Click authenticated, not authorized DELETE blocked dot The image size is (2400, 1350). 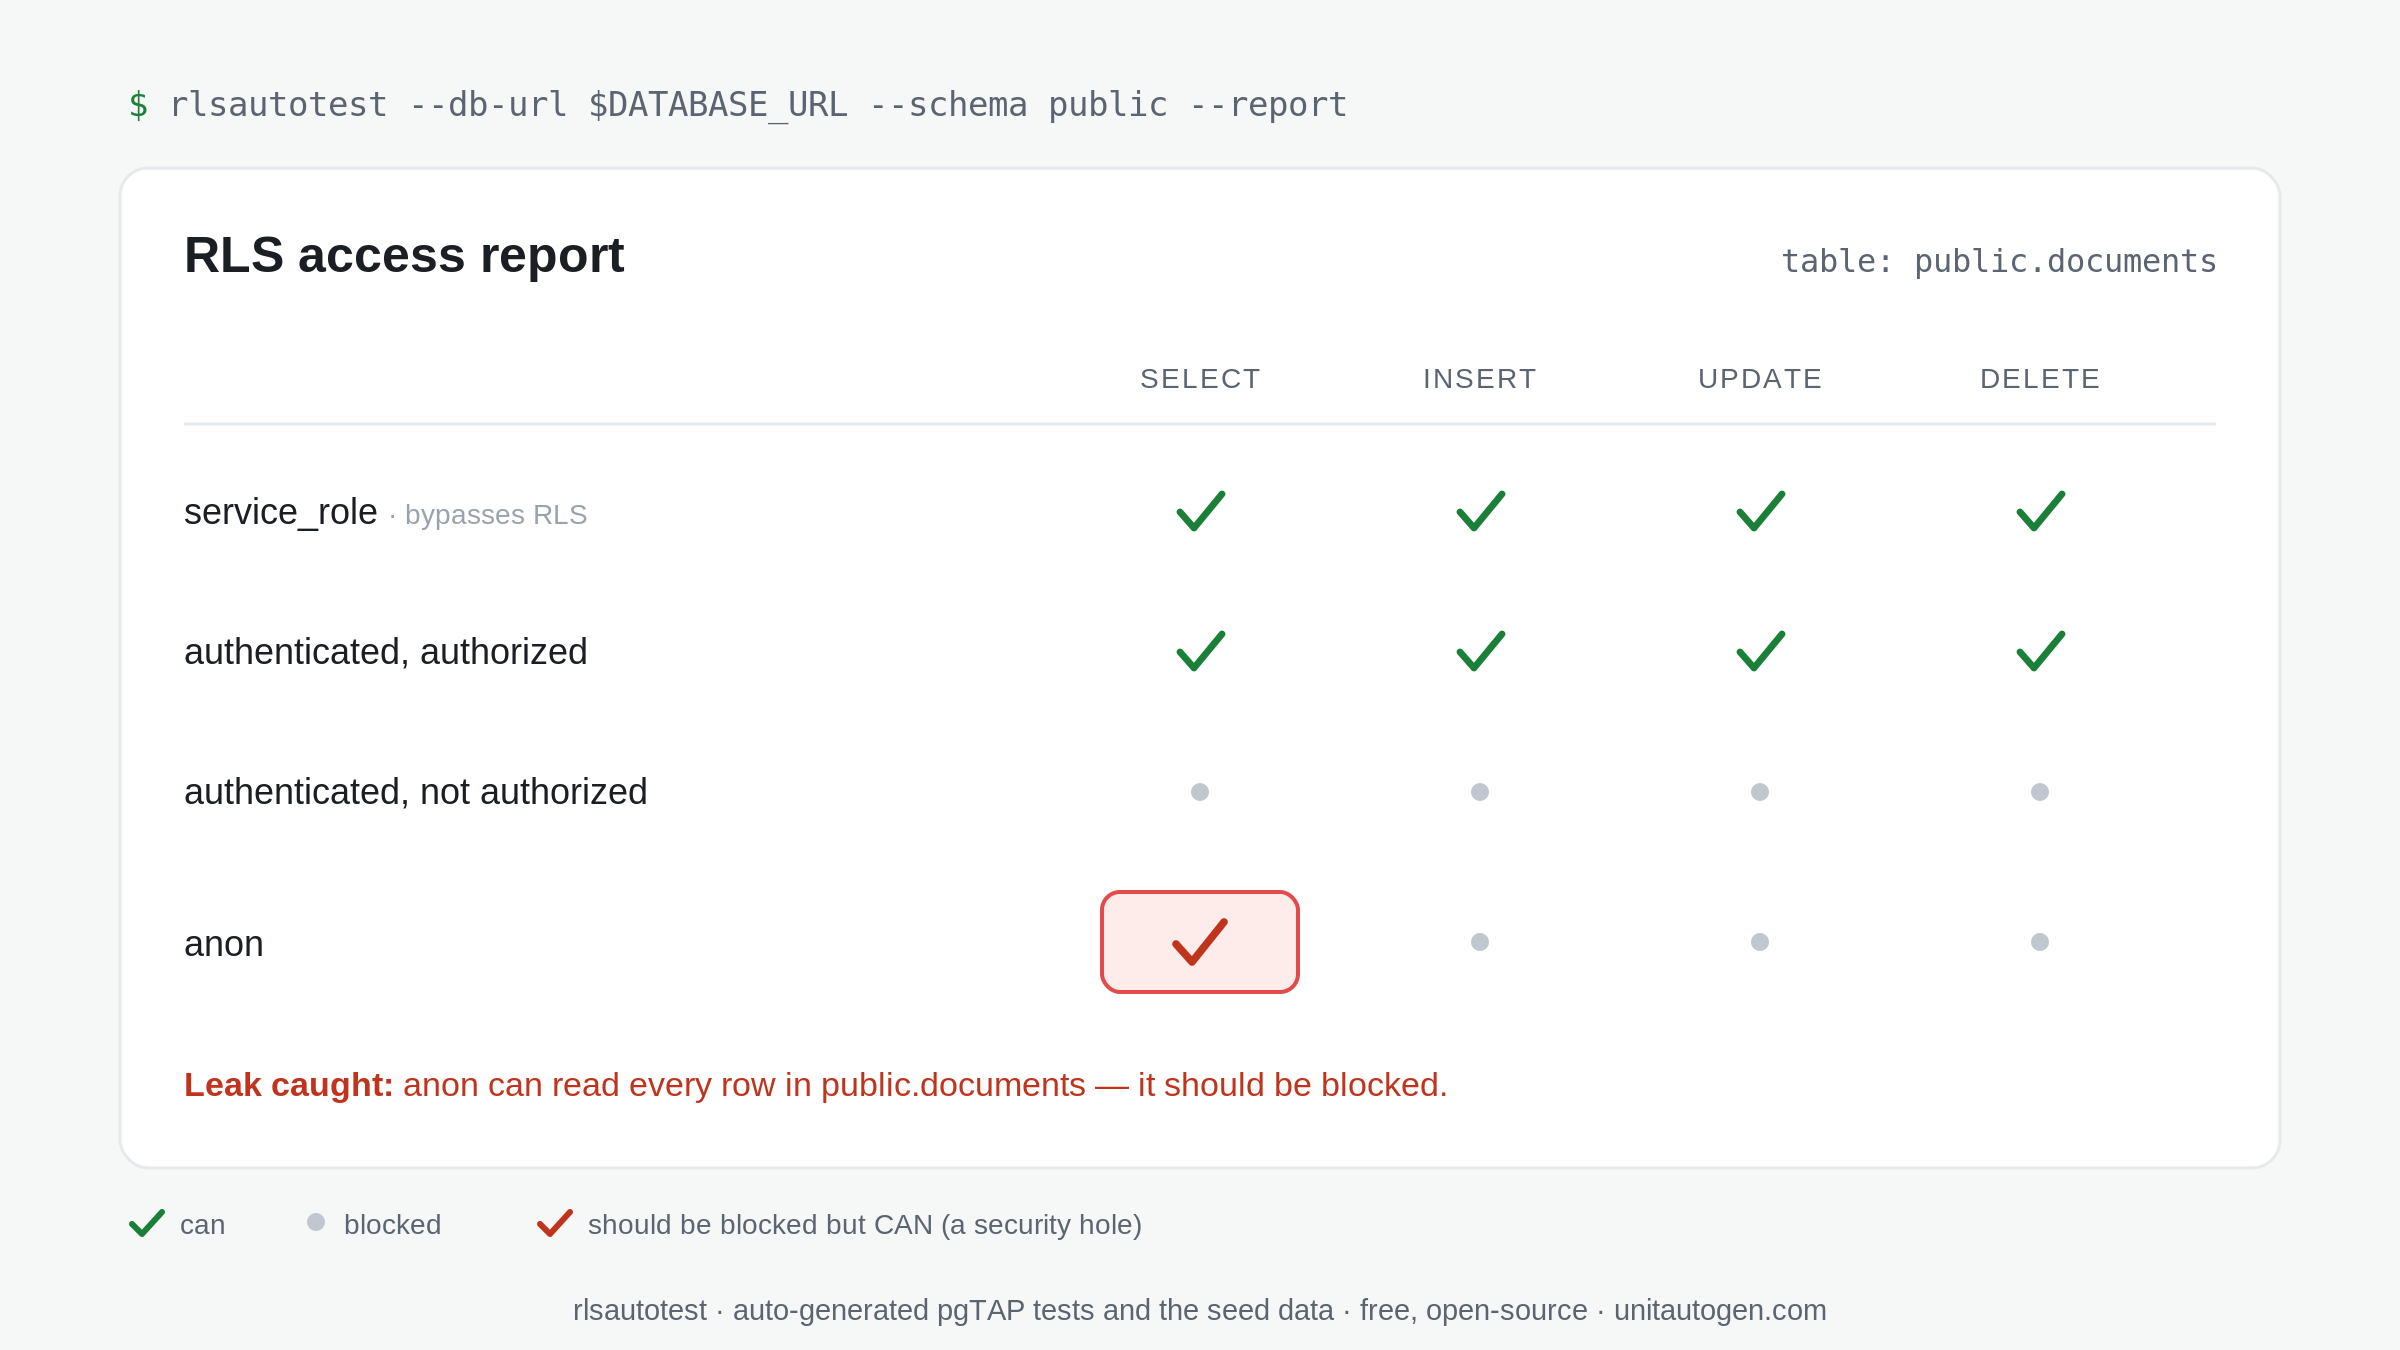[2040, 792]
